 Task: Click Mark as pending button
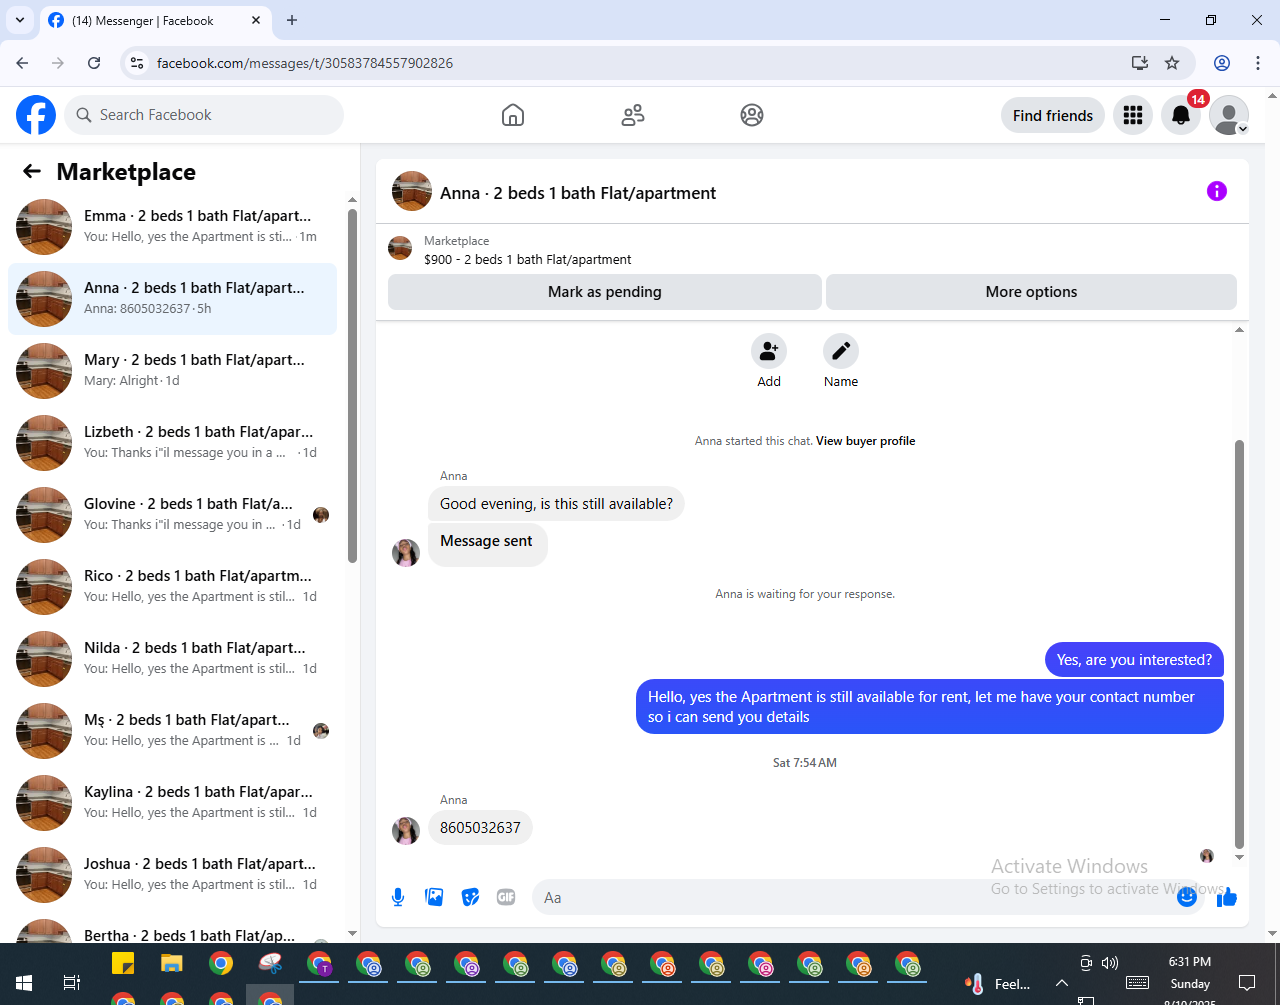point(605,292)
